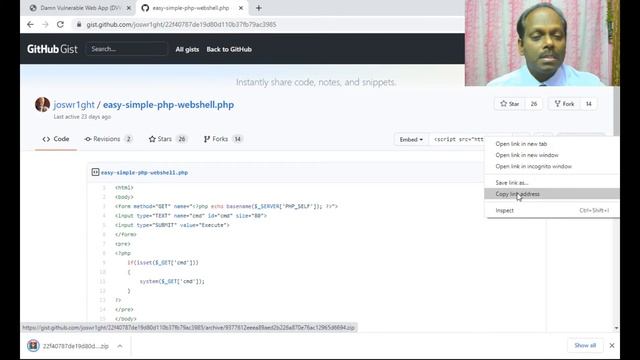Click the page vertical scrollbar down arrow
Image resolution: width=640 pixels, height=360 pixels.
tap(616, 328)
